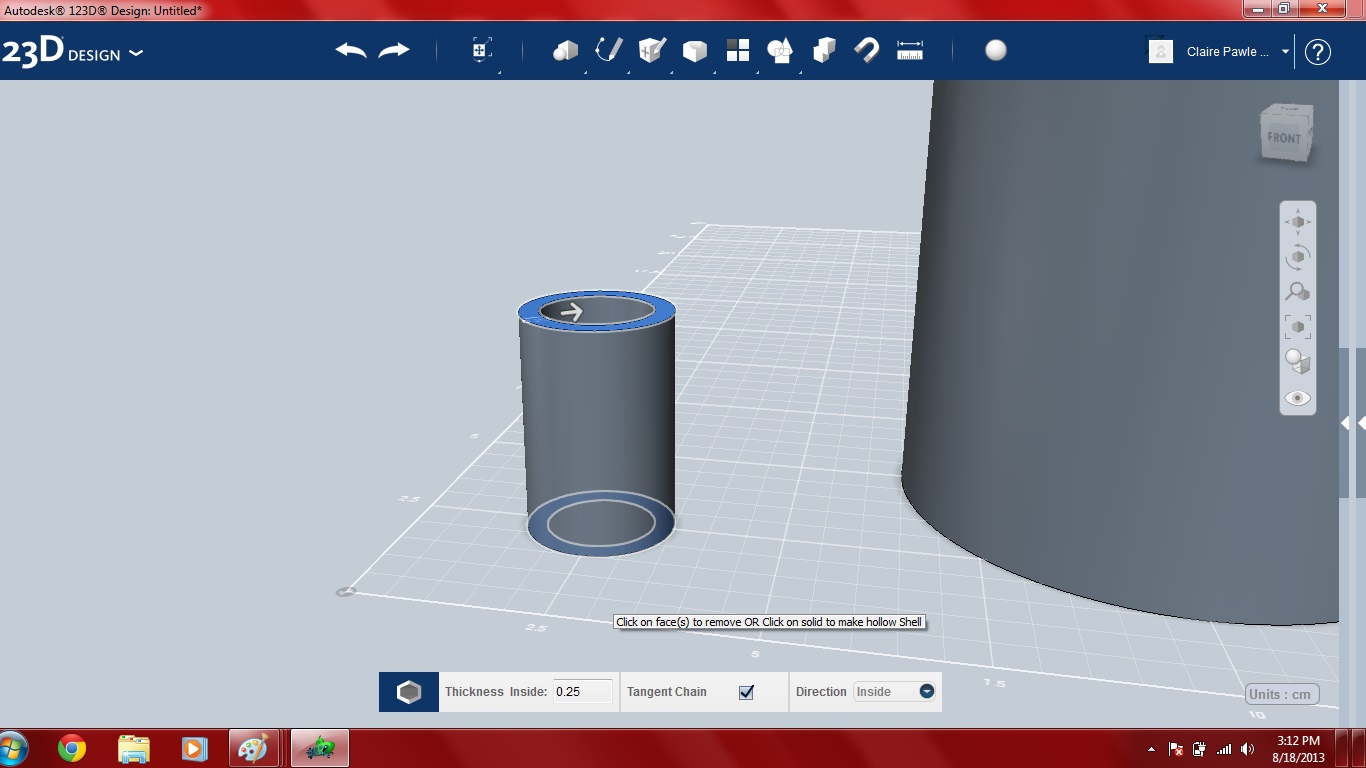This screenshot has height=768, width=1366.
Task: Open Windows Explorer from the taskbar
Action: (133, 748)
